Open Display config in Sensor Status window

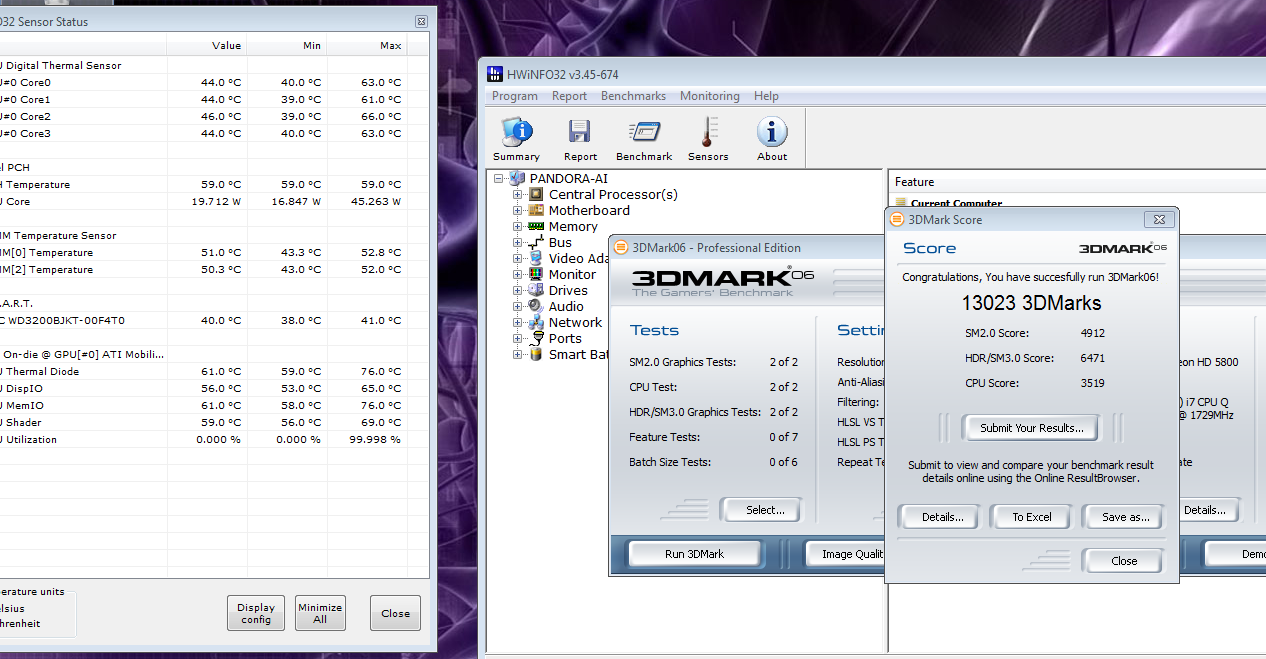point(256,613)
